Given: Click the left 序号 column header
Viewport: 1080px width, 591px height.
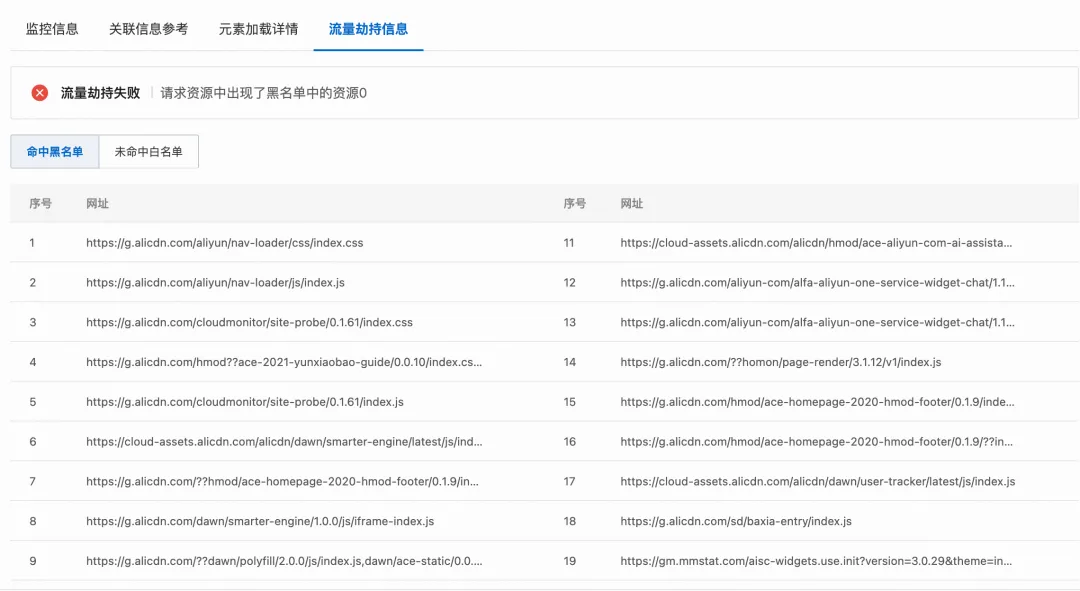Looking at the screenshot, I should 40,203.
